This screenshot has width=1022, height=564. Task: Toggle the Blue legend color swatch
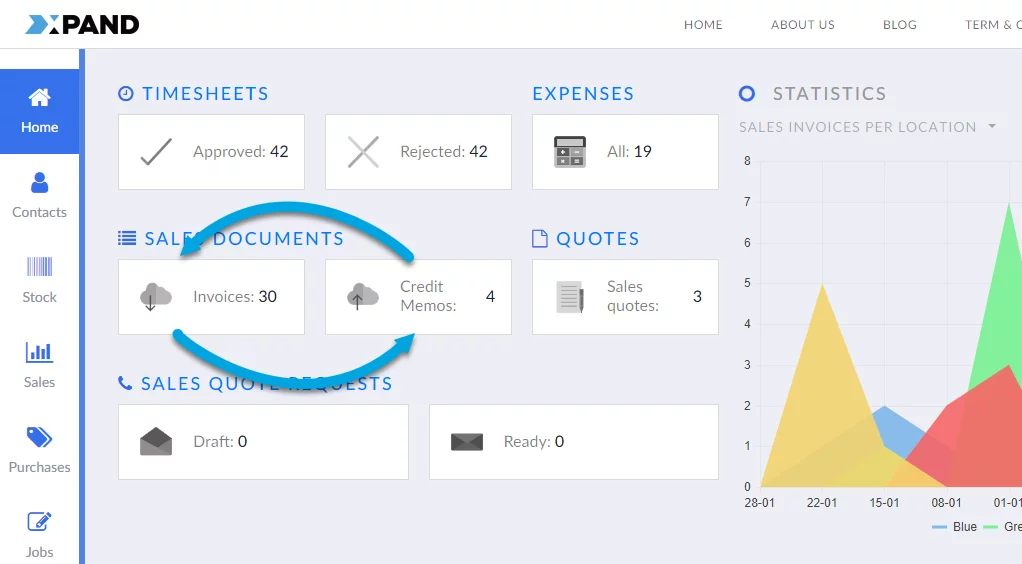point(939,527)
